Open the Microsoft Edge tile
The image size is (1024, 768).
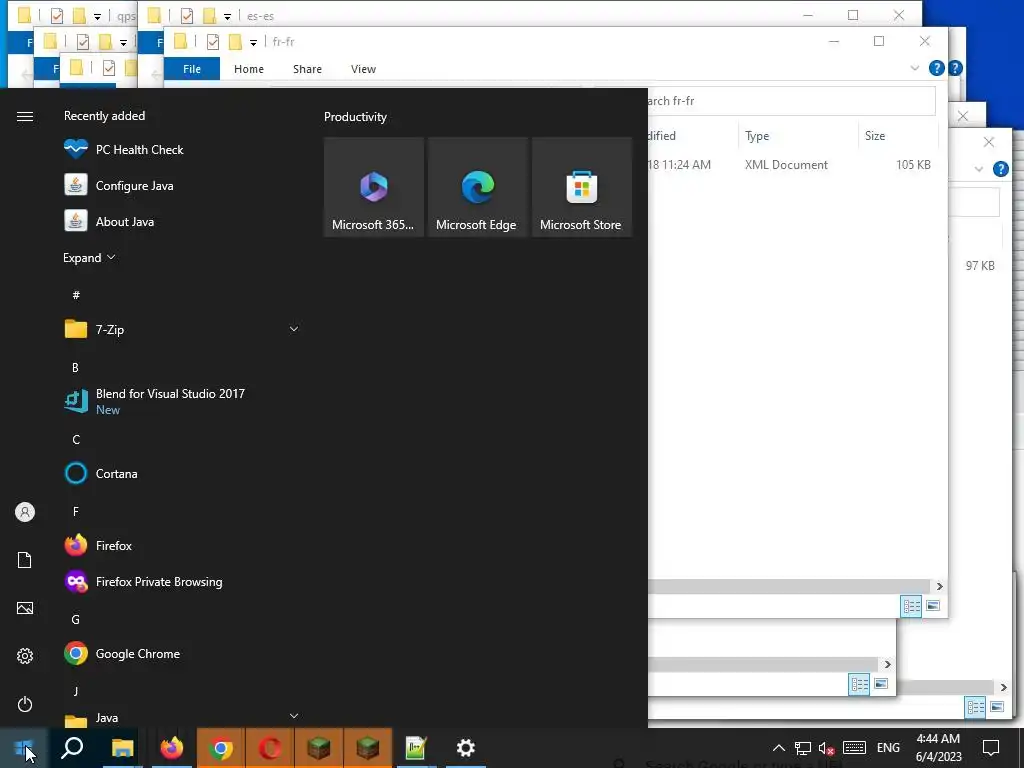[x=477, y=187]
